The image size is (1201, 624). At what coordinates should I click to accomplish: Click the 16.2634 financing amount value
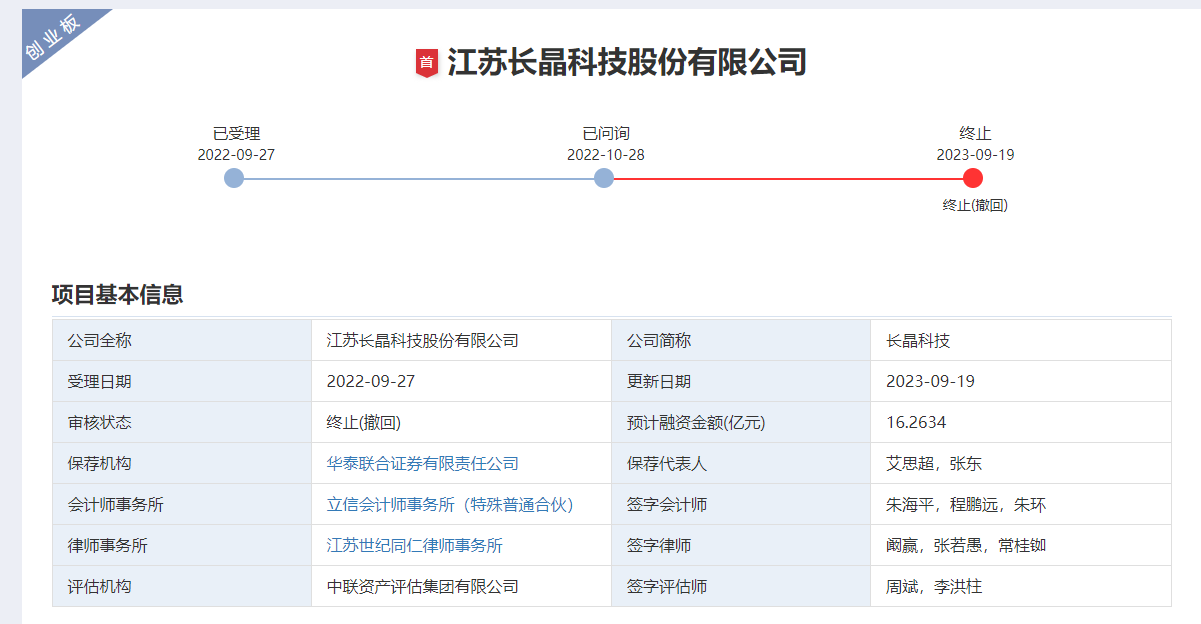coord(916,422)
